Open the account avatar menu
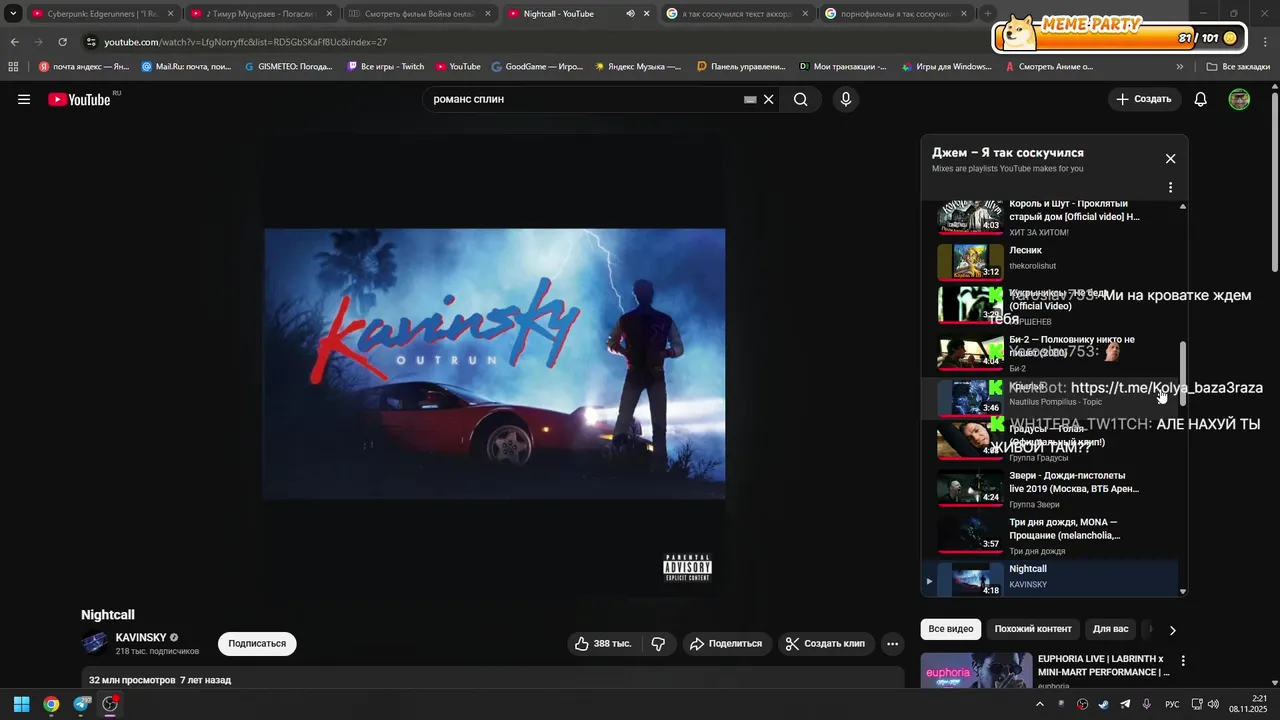This screenshot has width=1280, height=720. [1239, 99]
